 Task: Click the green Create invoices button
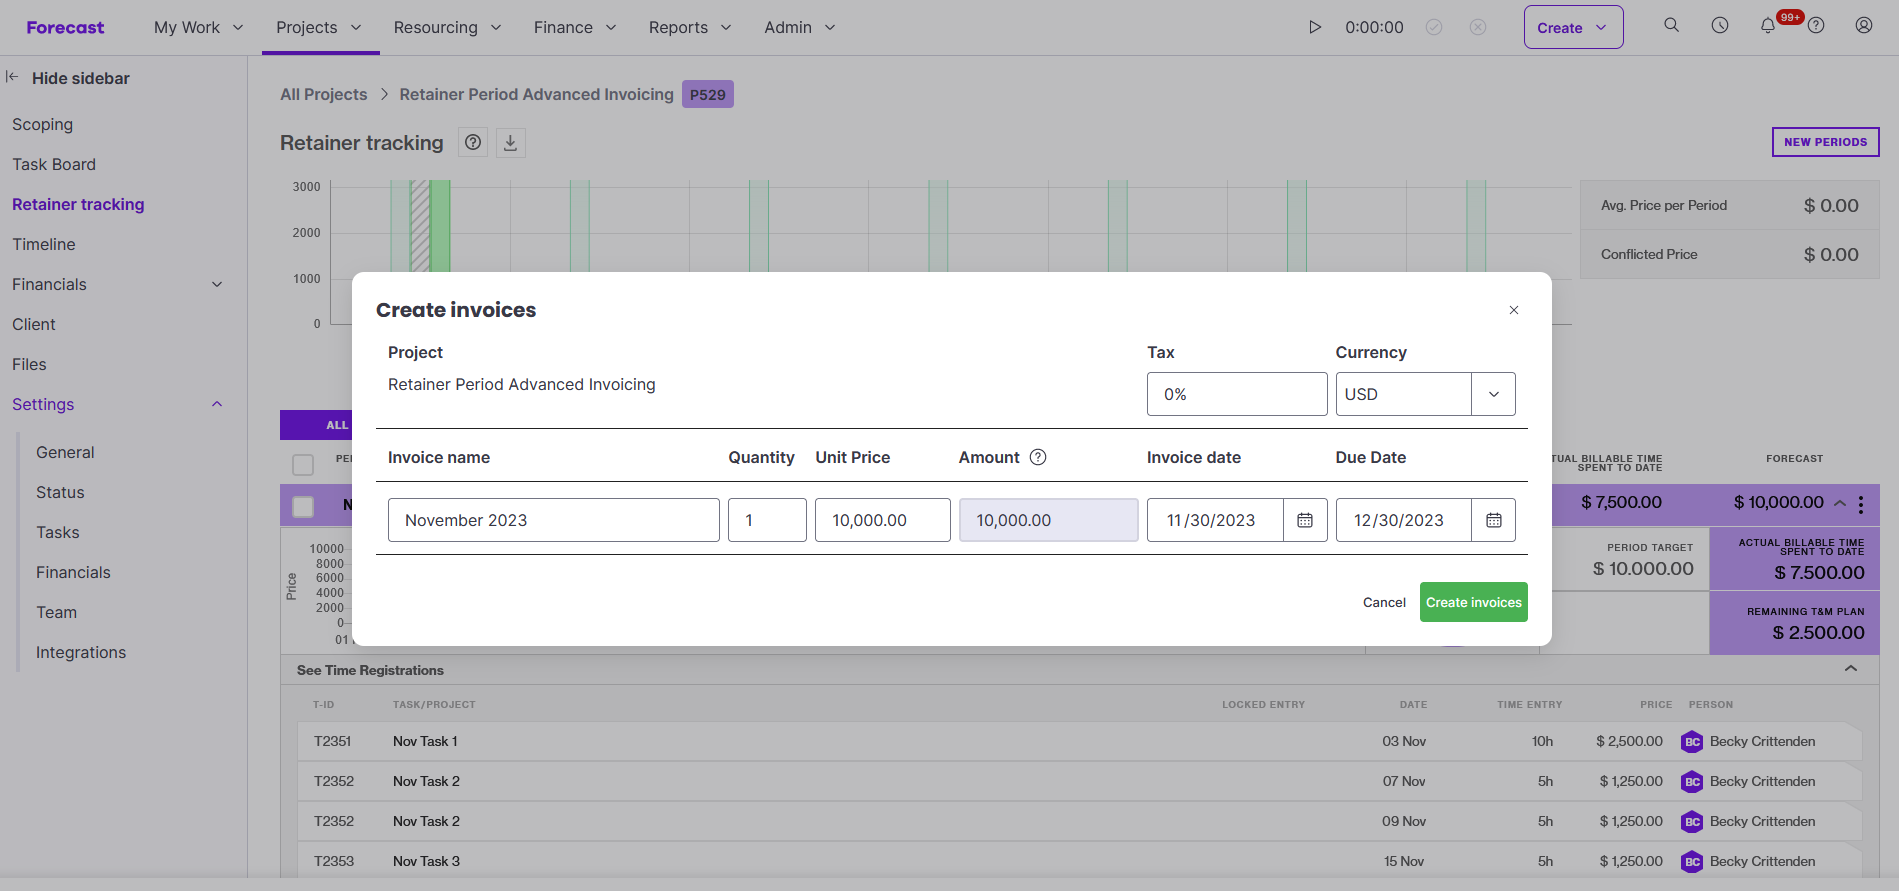[x=1474, y=602]
